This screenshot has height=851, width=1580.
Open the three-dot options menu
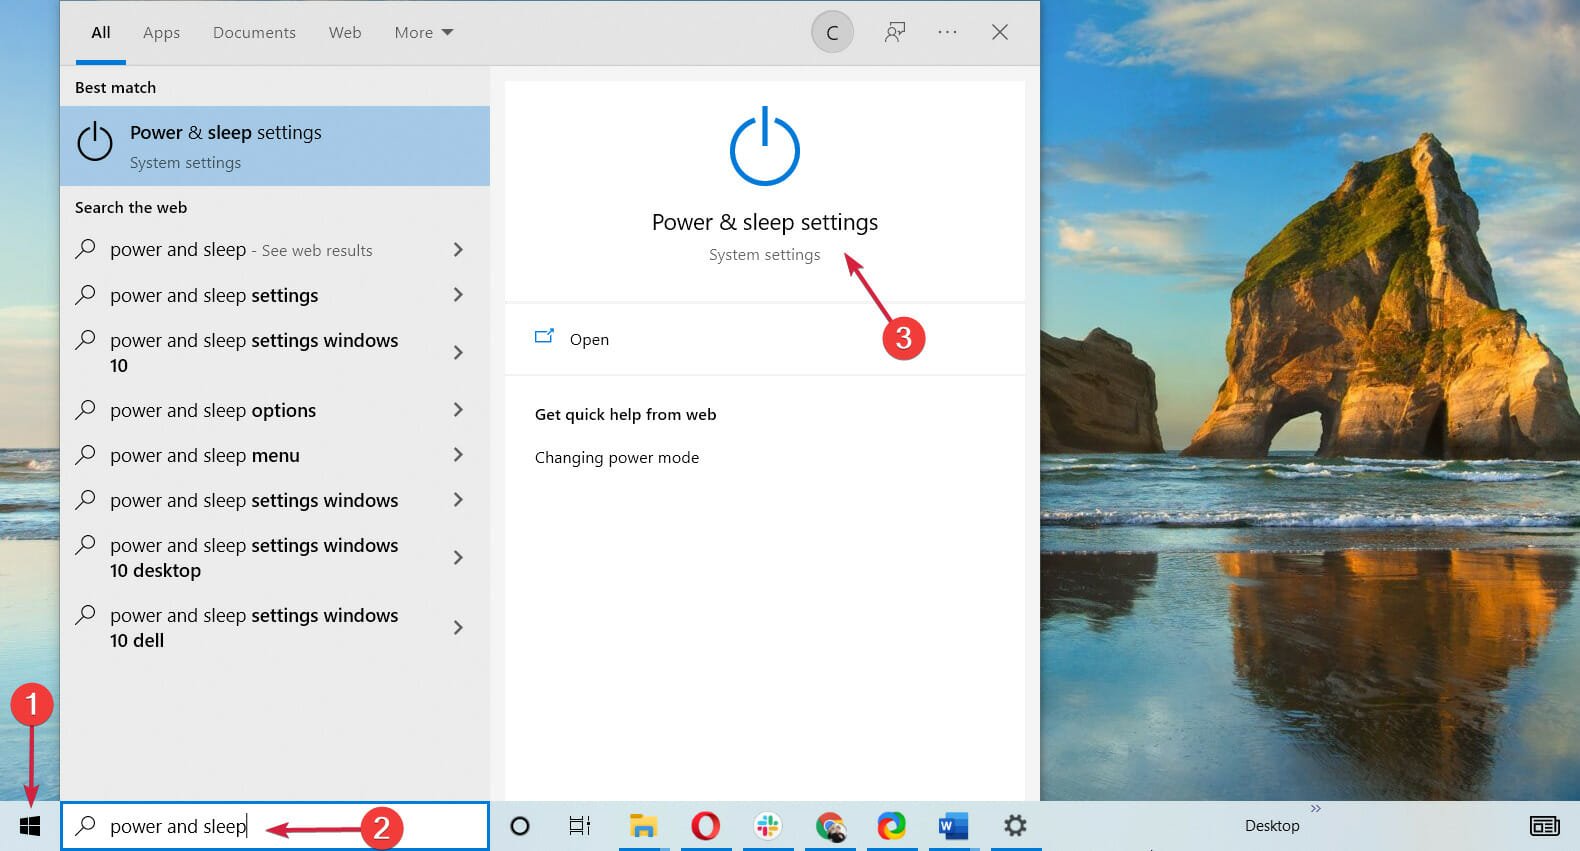coord(947,32)
